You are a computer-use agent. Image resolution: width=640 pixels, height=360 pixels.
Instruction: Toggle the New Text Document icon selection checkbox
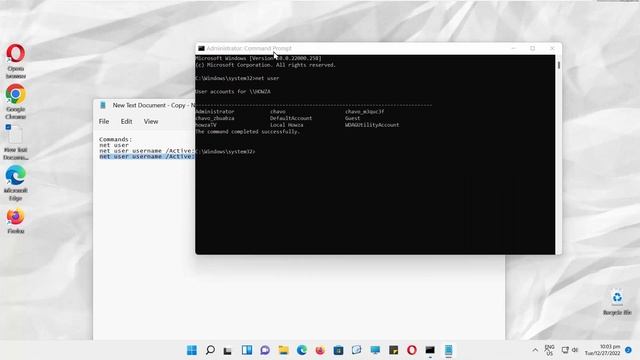click(x=8, y=127)
